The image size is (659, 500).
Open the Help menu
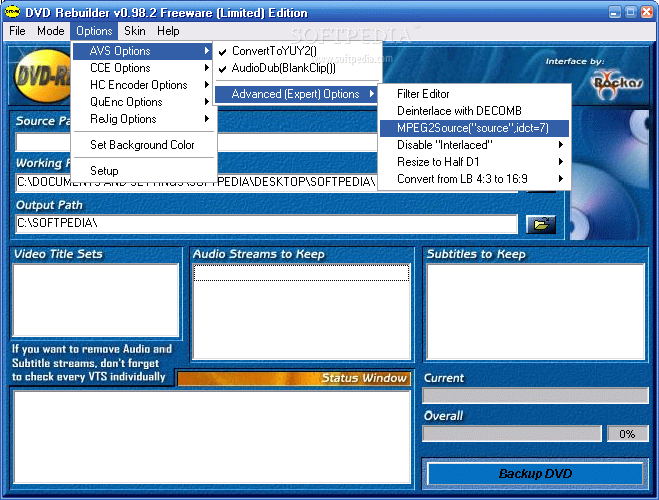click(168, 31)
